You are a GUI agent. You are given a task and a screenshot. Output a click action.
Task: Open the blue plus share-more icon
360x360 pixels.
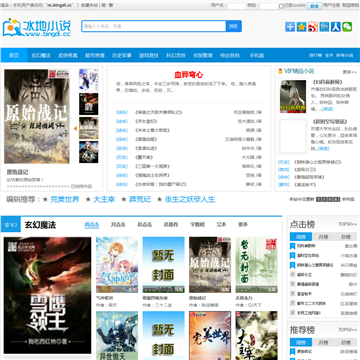click(x=290, y=27)
